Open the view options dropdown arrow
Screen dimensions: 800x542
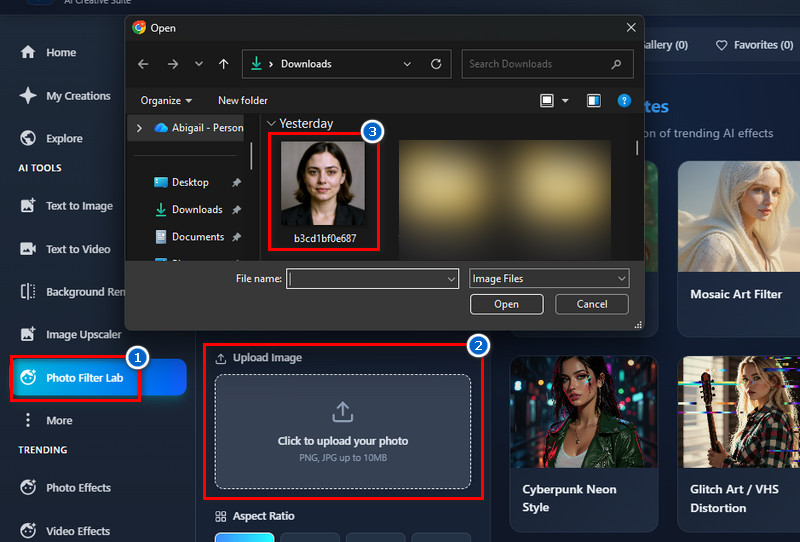click(565, 101)
